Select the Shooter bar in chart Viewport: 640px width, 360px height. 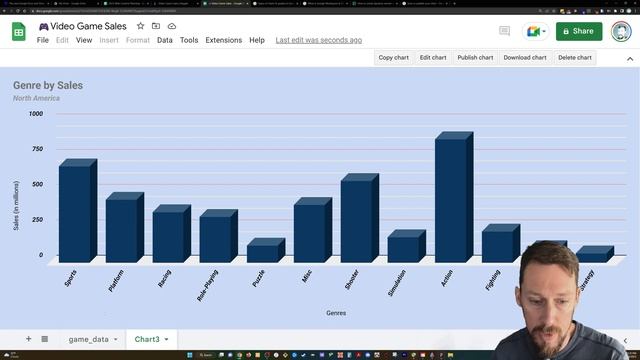point(360,218)
